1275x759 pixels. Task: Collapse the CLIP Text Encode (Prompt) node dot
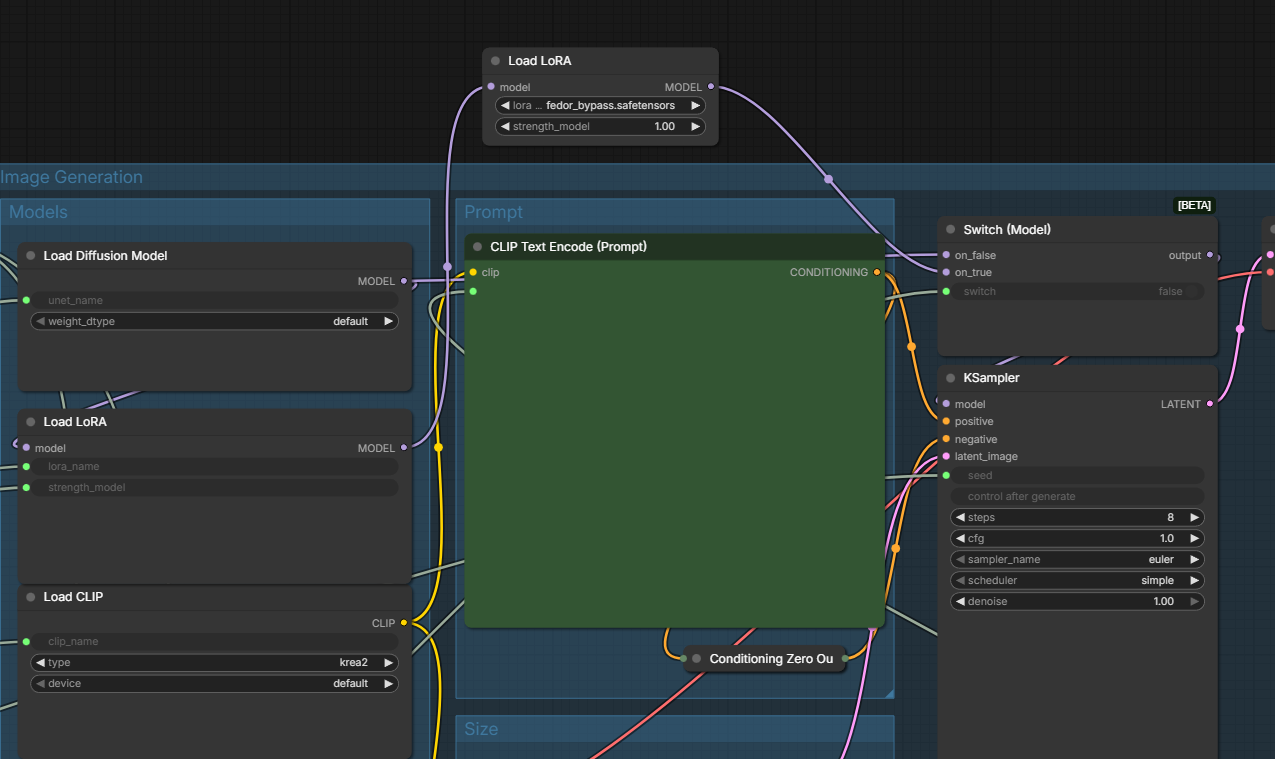478,247
